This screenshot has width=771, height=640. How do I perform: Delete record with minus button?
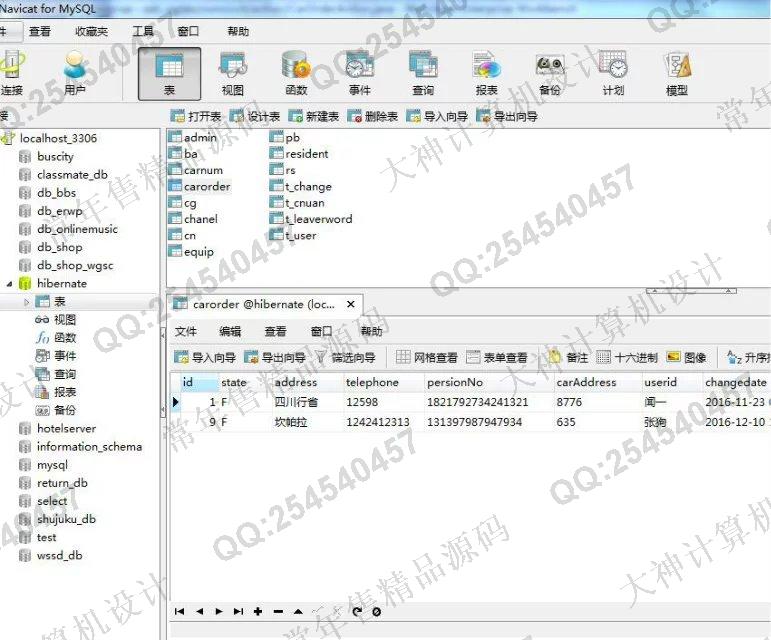click(278, 611)
